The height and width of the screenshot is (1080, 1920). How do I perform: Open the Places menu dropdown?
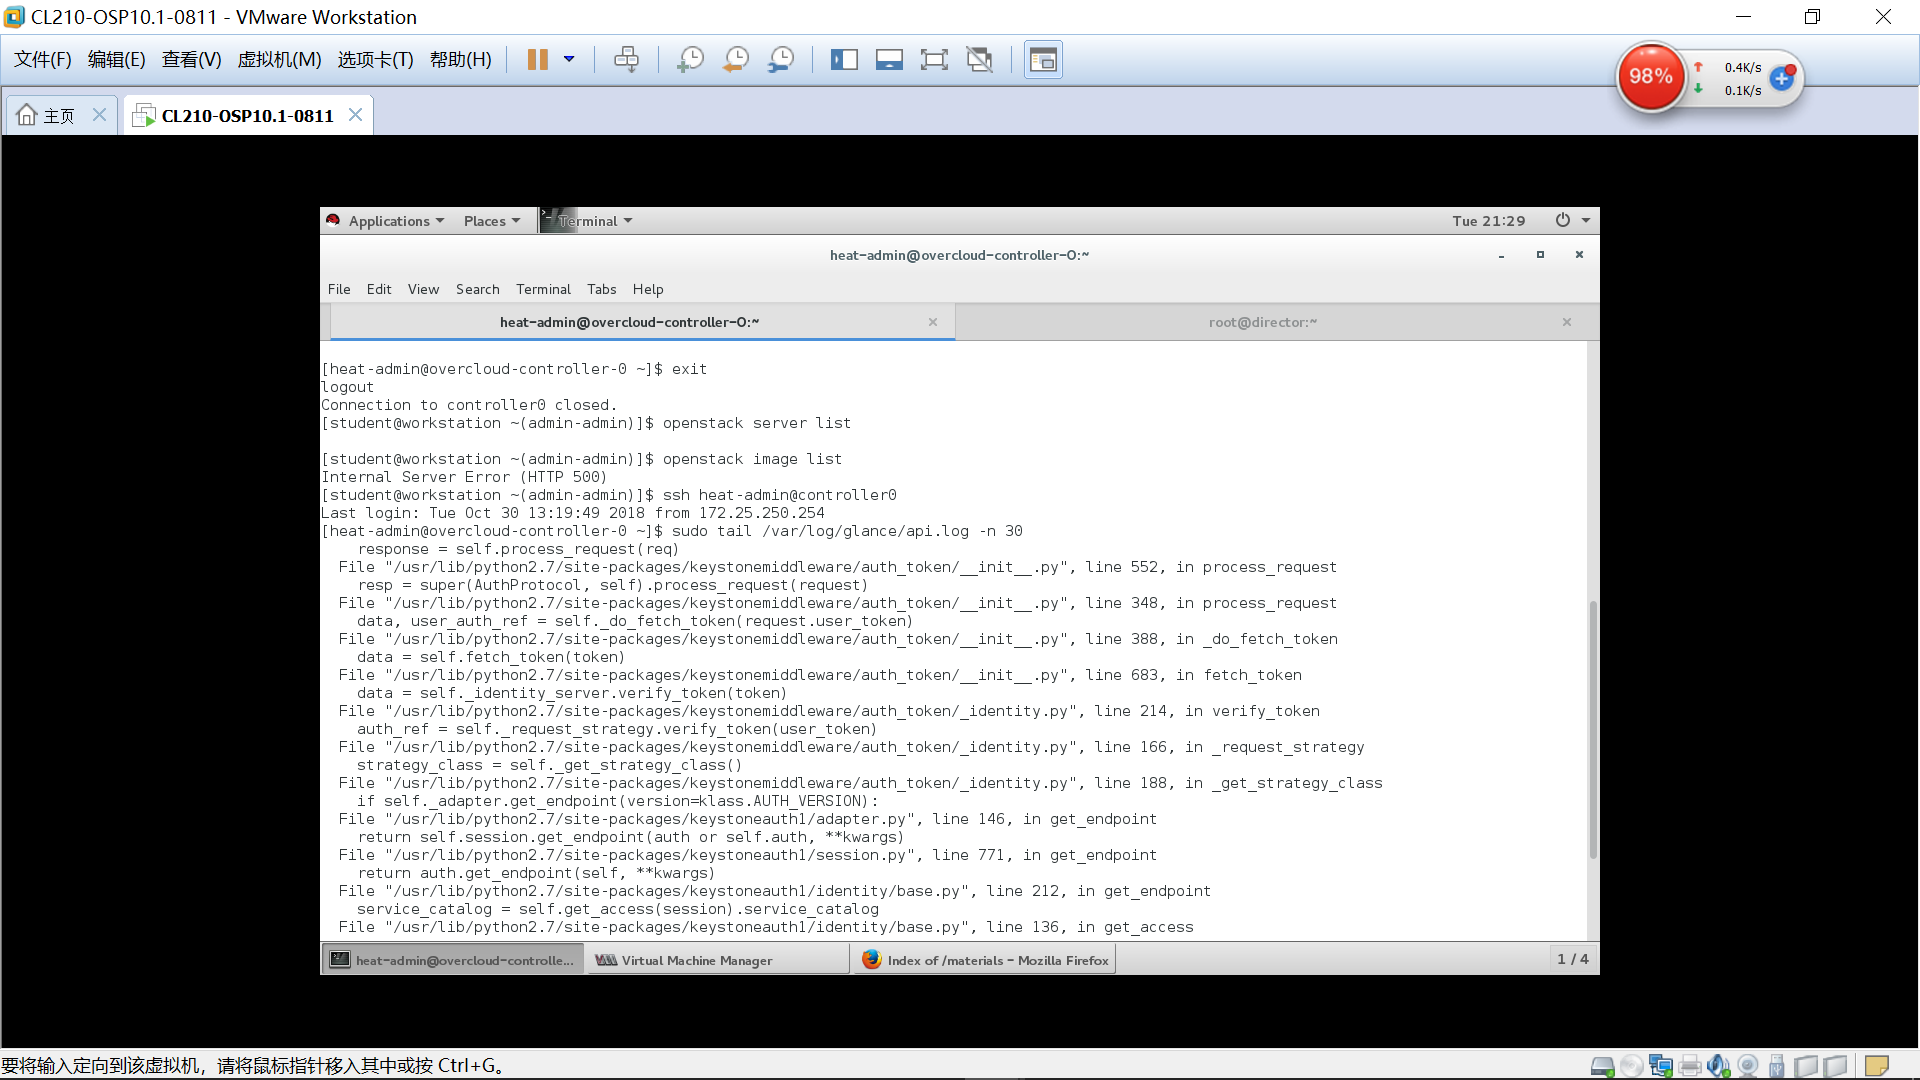pyautogui.click(x=491, y=220)
